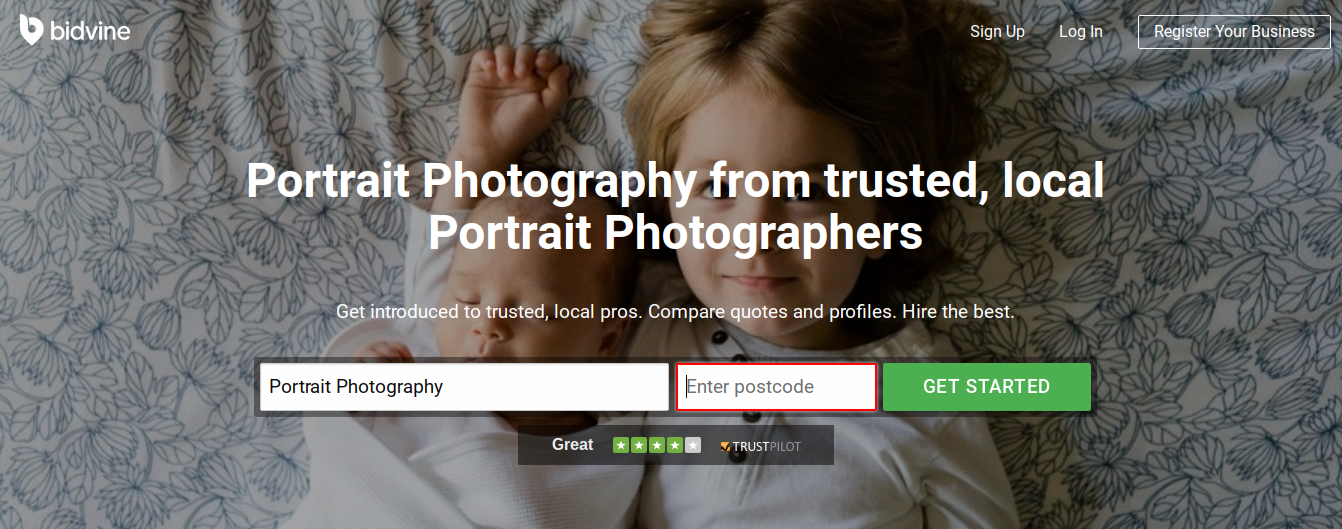
Task: Click the bidvine logo icon
Action: (x=30, y=29)
